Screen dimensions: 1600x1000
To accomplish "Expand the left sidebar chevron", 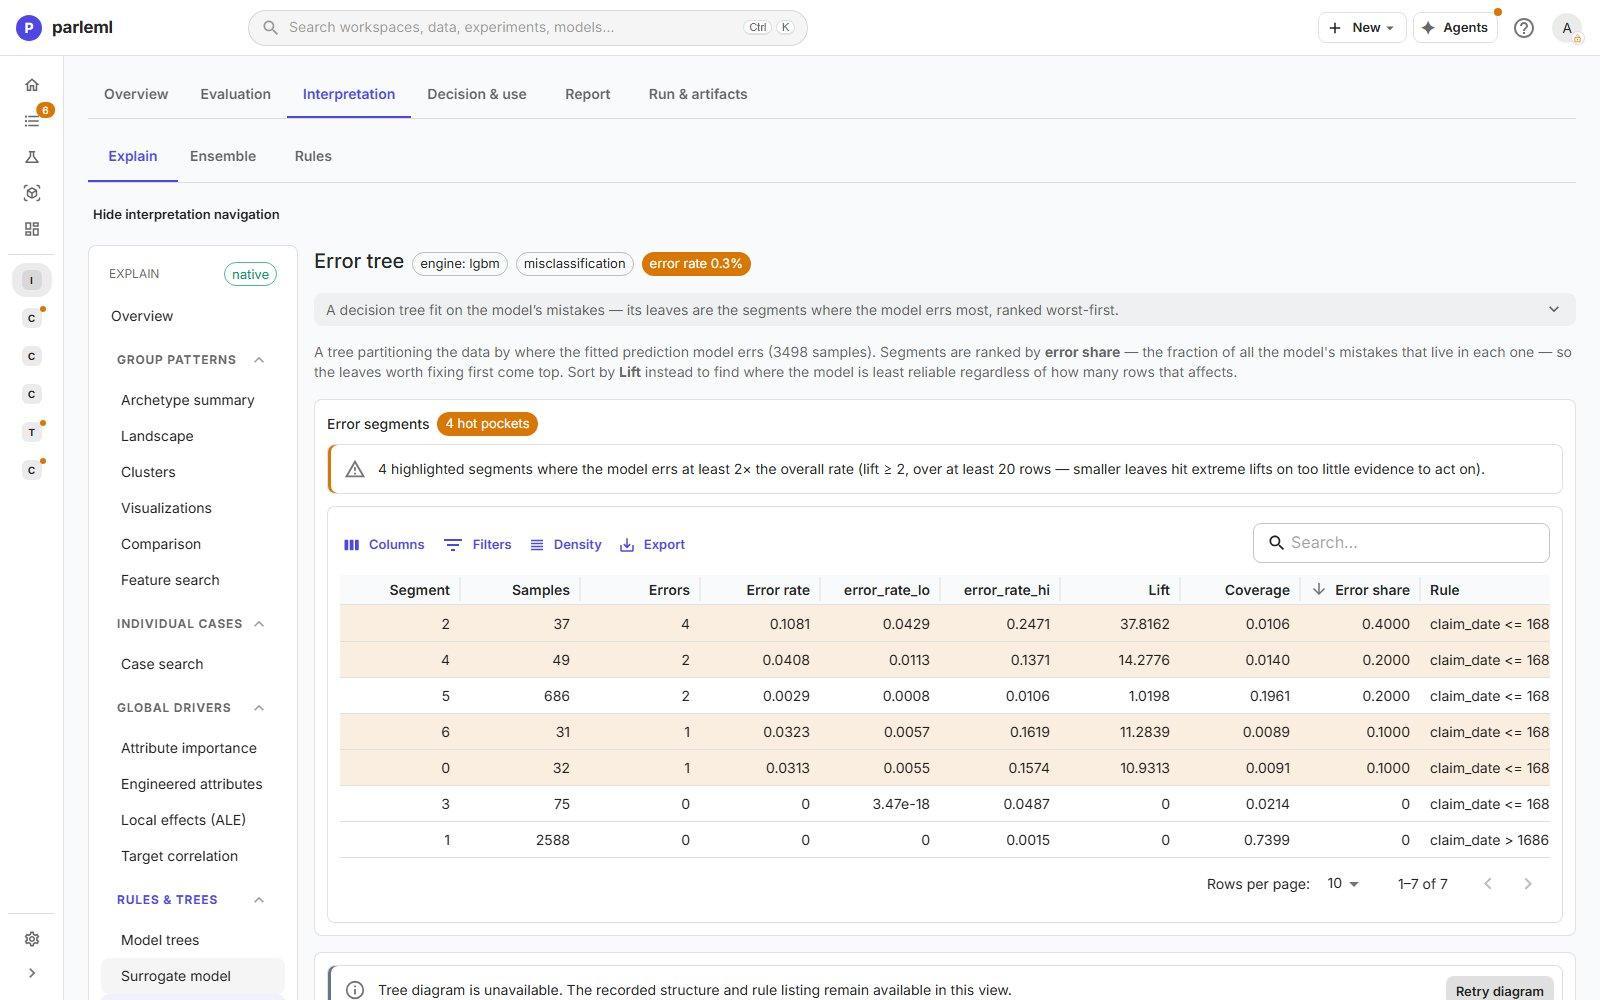I will (32, 973).
